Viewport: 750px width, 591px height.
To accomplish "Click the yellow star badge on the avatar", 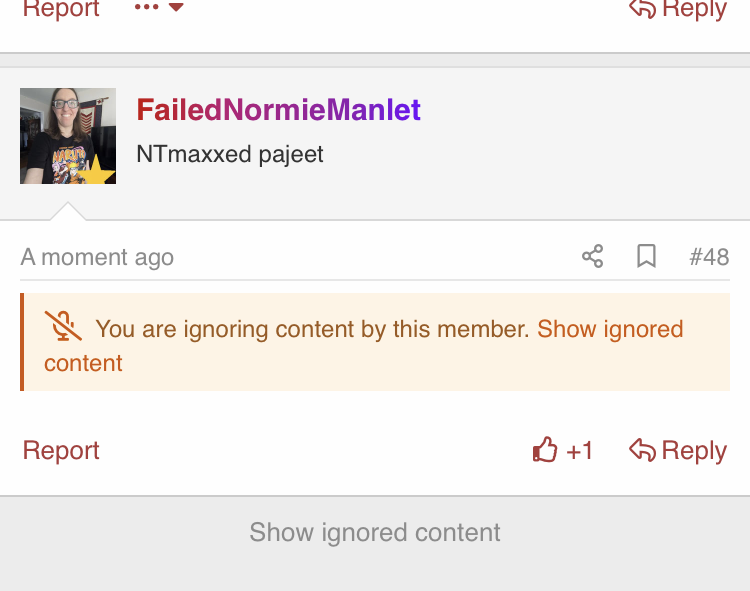I will click(97, 170).
